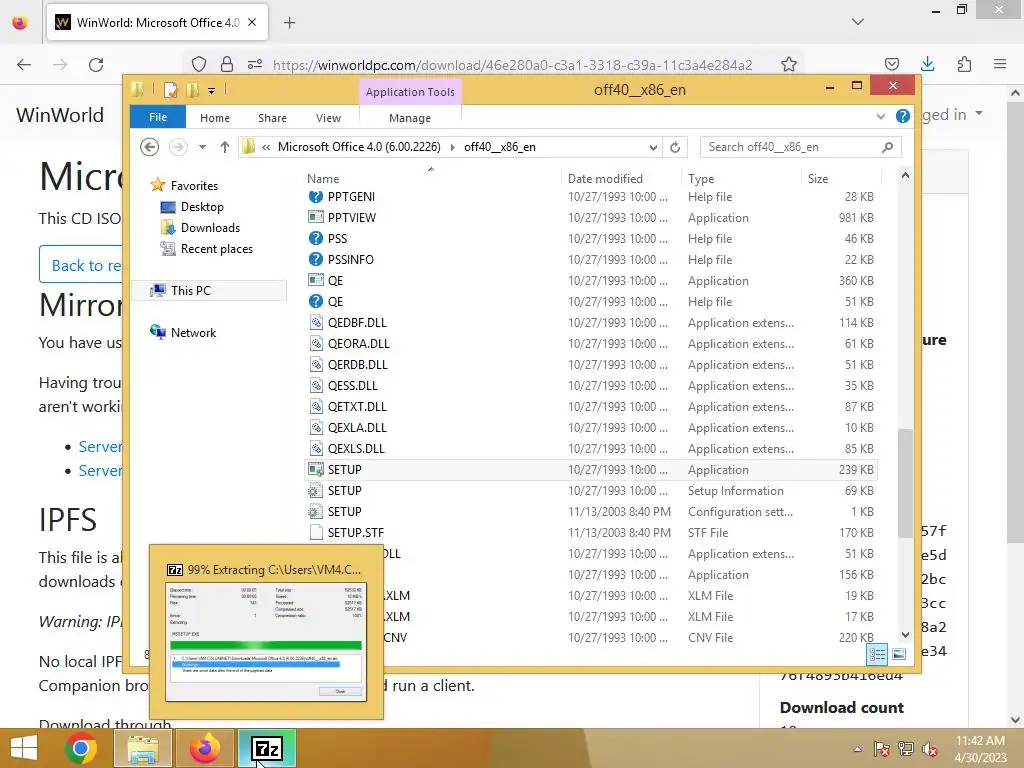The image size is (1024, 768).
Task: Switch to details view layout icon
Action: click(x=877, y=654)
